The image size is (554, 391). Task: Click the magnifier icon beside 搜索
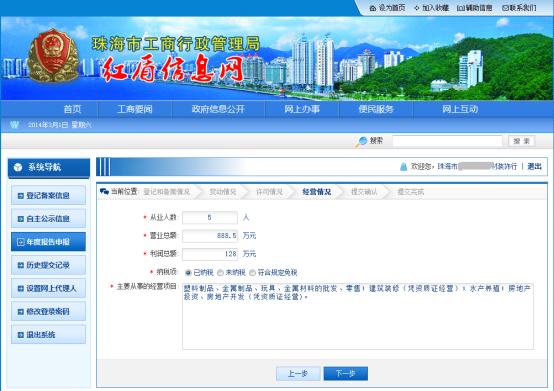361,142
